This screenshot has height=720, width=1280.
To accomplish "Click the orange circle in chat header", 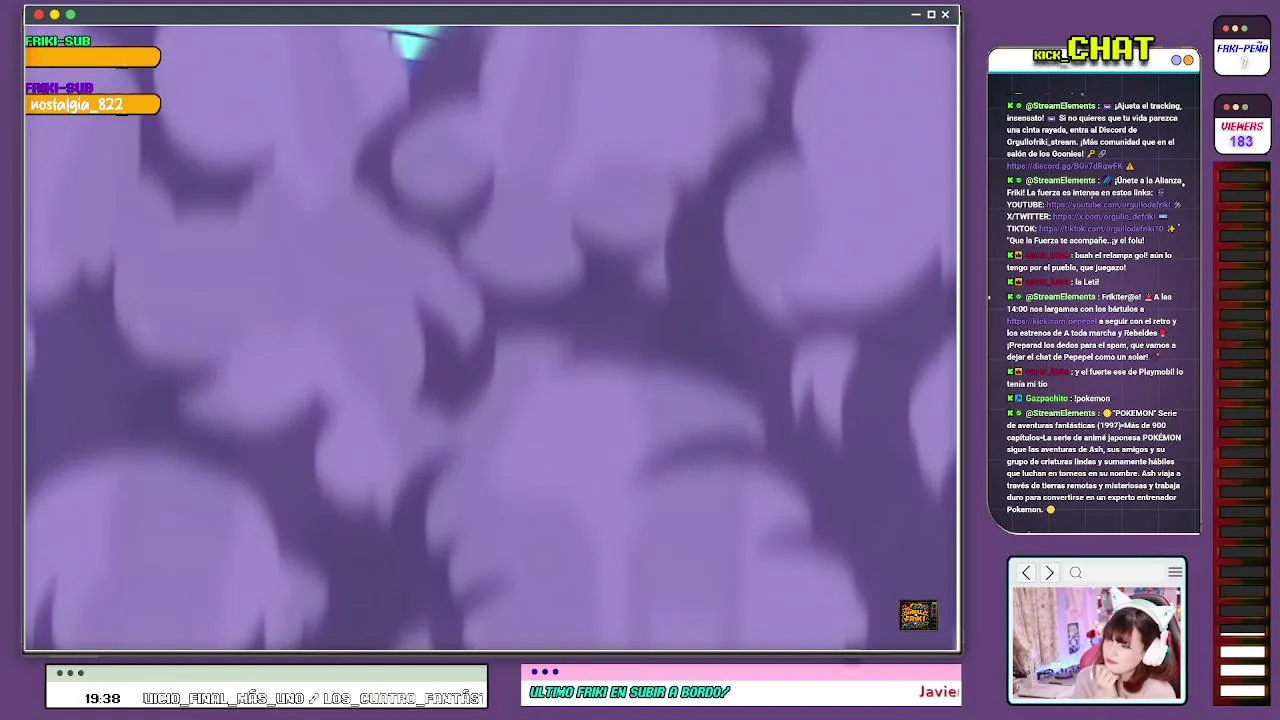I will point(1188,60).
